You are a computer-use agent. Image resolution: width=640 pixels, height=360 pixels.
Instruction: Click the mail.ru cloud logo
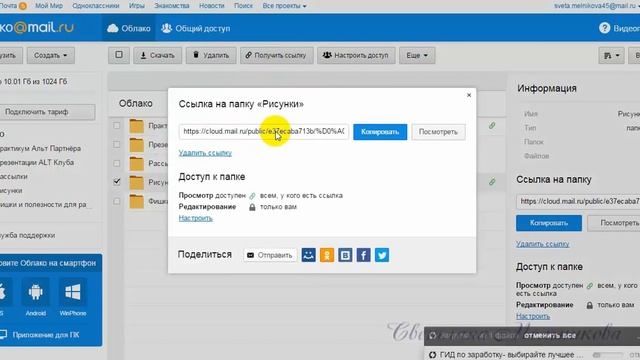[37, 27]
